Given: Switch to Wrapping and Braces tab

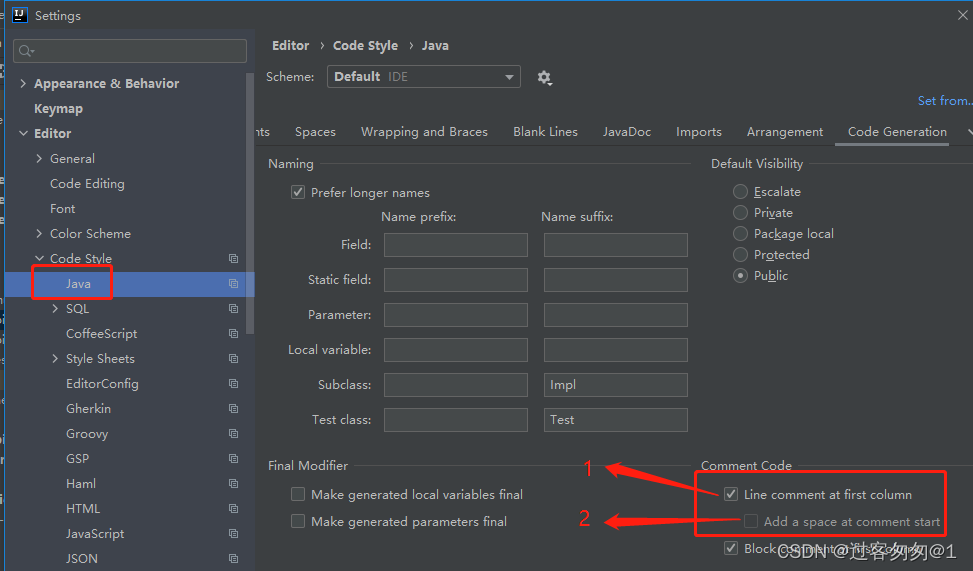Looking at the screenshot, I should pos(424,132).
